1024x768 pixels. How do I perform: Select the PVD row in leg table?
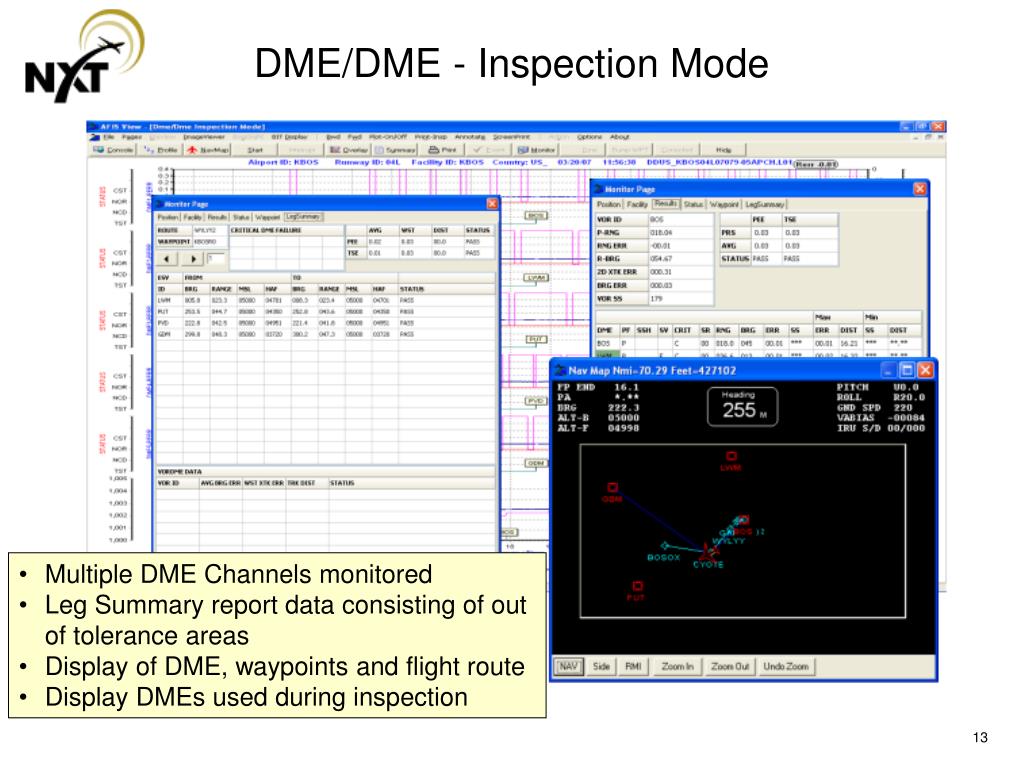[325, 323]
